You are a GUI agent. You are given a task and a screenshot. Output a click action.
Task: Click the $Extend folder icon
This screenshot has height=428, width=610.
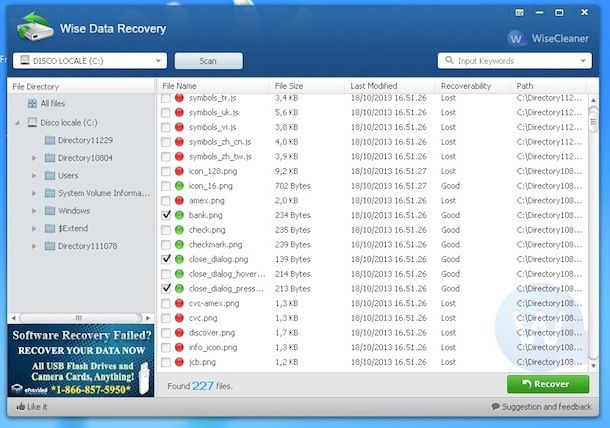click(50, 228)
